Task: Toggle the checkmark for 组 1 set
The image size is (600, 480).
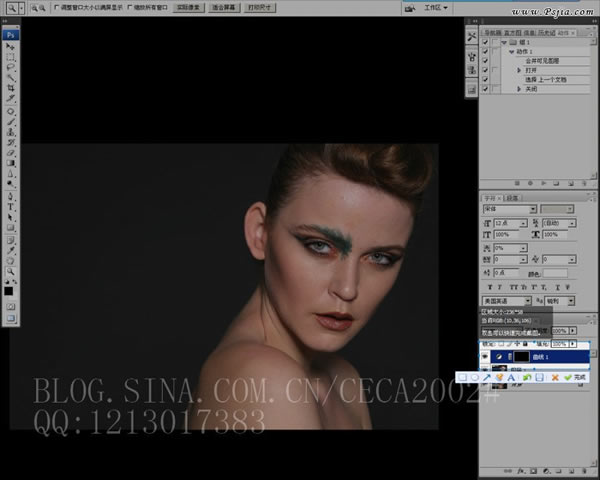Action: (485, 42)
